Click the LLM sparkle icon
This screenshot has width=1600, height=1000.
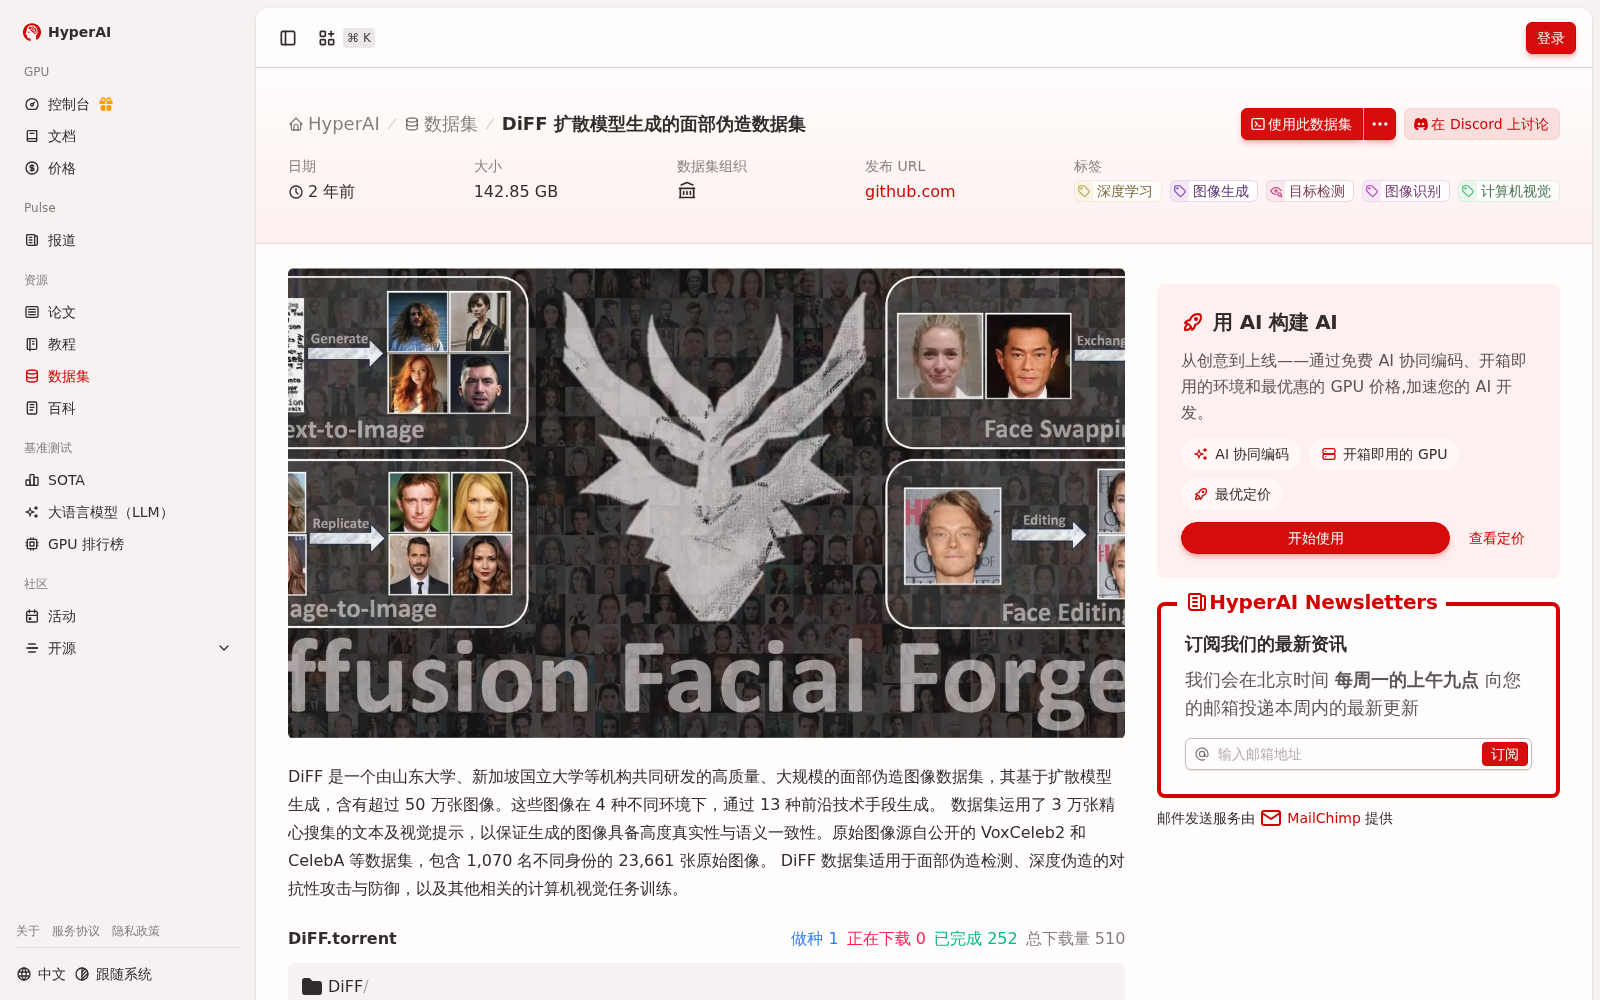point(32,512)
